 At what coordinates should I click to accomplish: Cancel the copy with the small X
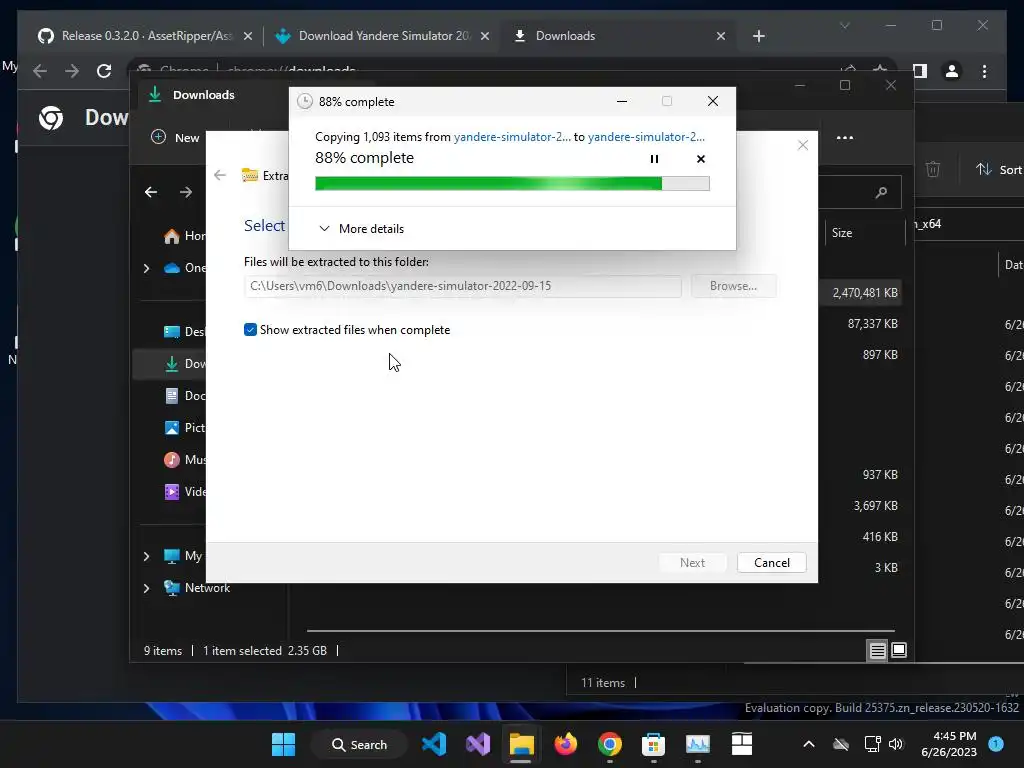point(701,159)
